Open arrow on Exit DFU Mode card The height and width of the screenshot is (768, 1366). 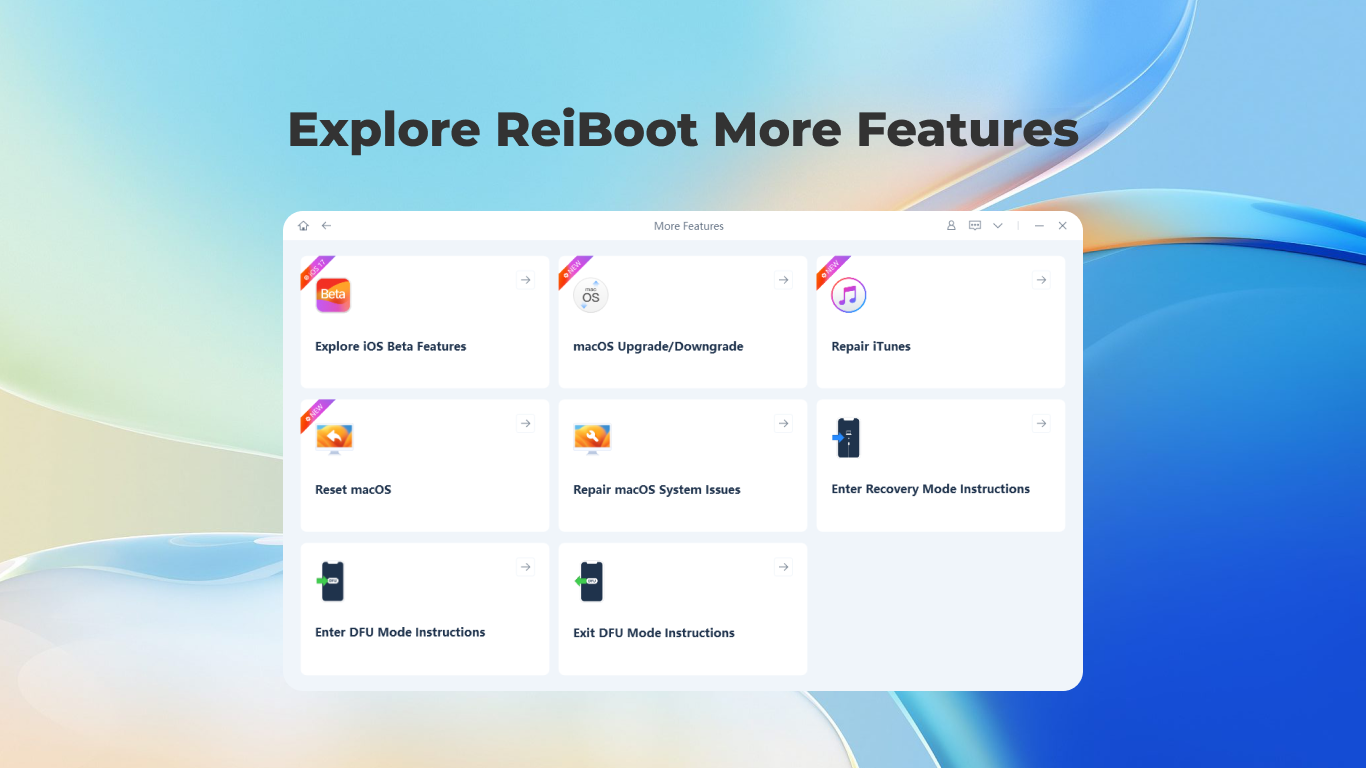tap(783, 567)
